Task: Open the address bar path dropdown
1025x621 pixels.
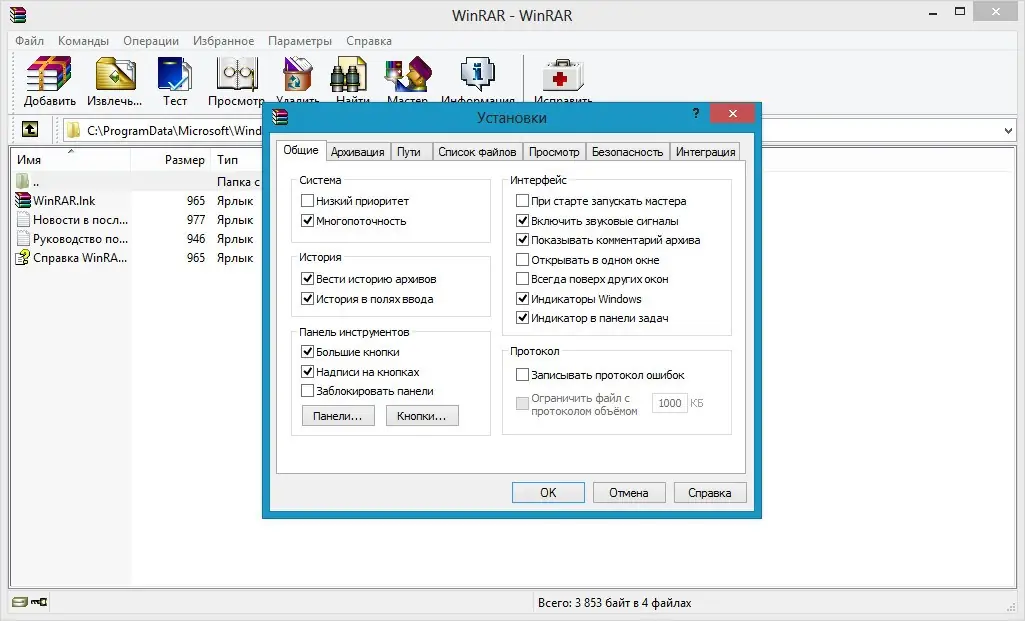Action: (1010, 129)
